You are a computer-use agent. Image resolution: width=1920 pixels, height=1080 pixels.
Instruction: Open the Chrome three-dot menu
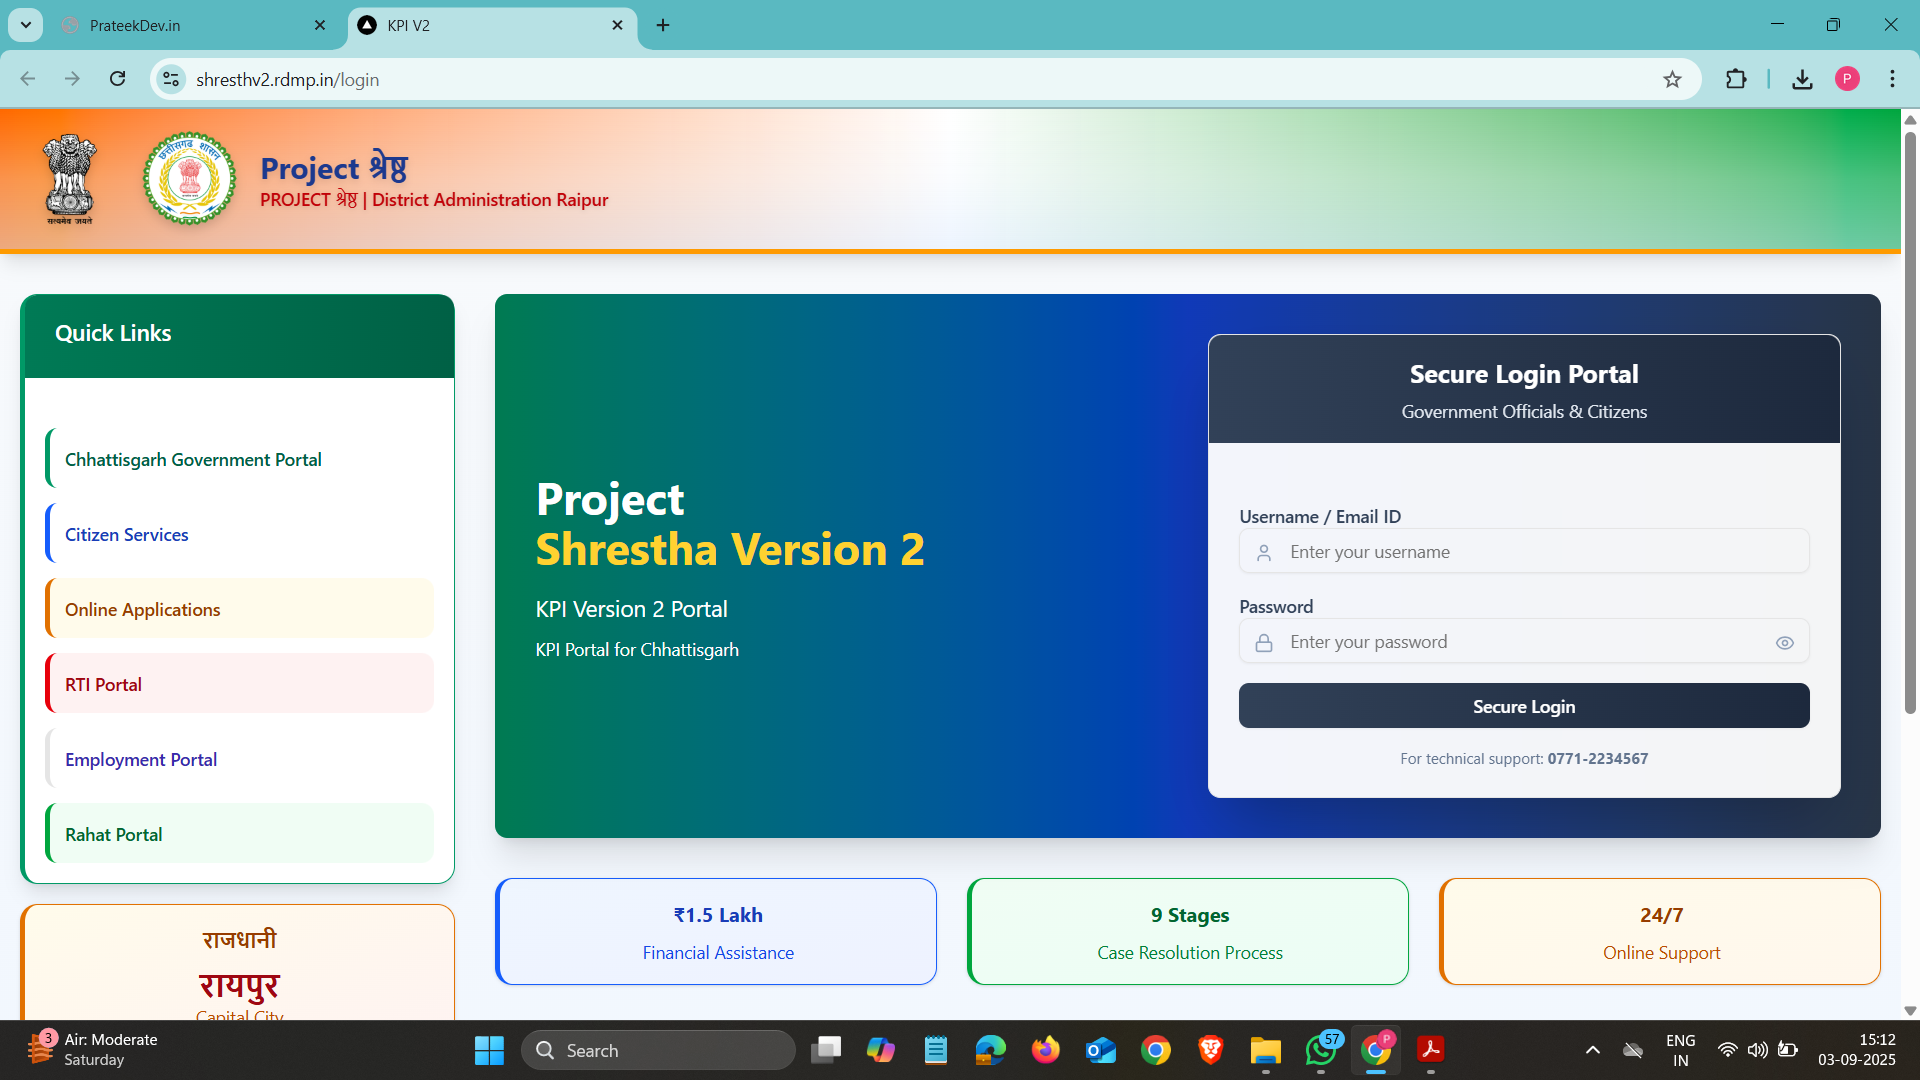click(1892, 79)
